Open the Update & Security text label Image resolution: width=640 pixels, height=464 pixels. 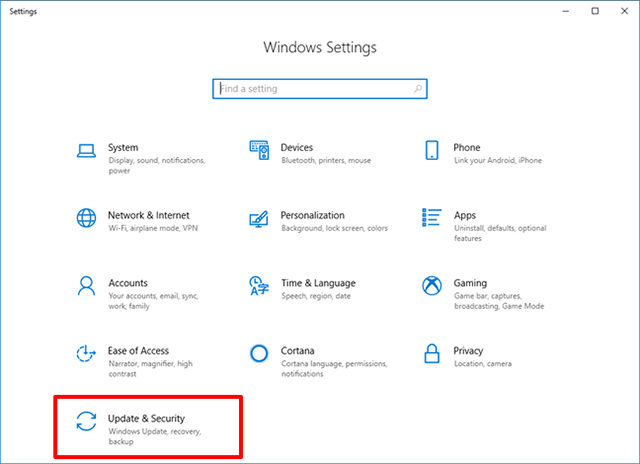pyautogui.click(x=147, y=417)
